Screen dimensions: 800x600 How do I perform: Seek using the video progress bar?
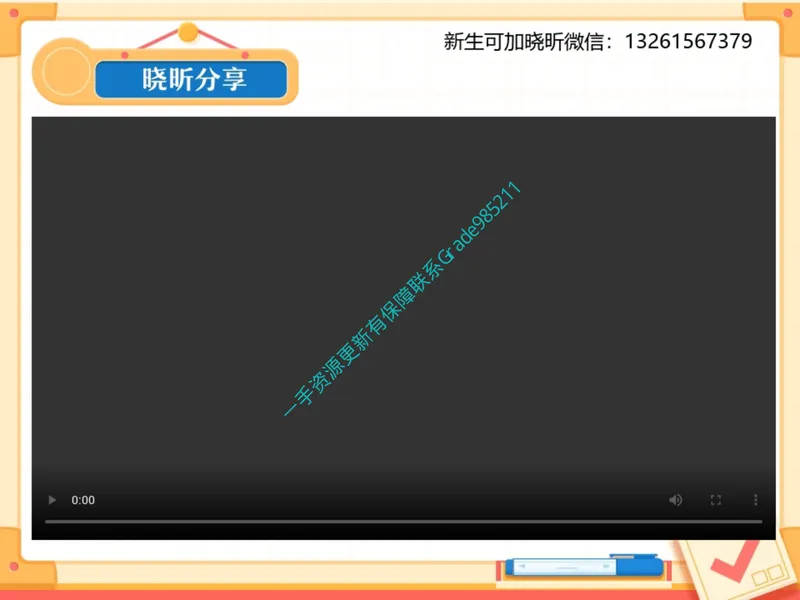point(404,521)
